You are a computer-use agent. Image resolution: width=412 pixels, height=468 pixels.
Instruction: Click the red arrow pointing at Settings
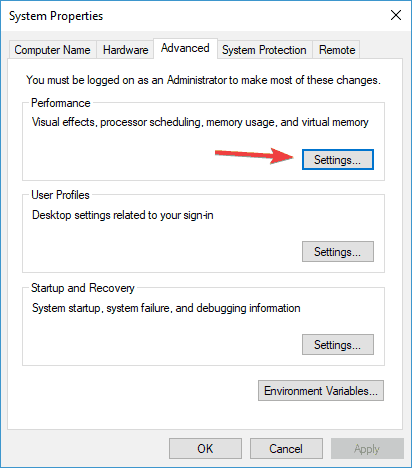[254, 156]
